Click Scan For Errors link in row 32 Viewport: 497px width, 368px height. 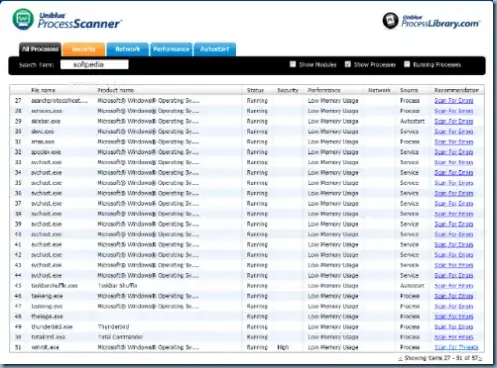point(454,152)
